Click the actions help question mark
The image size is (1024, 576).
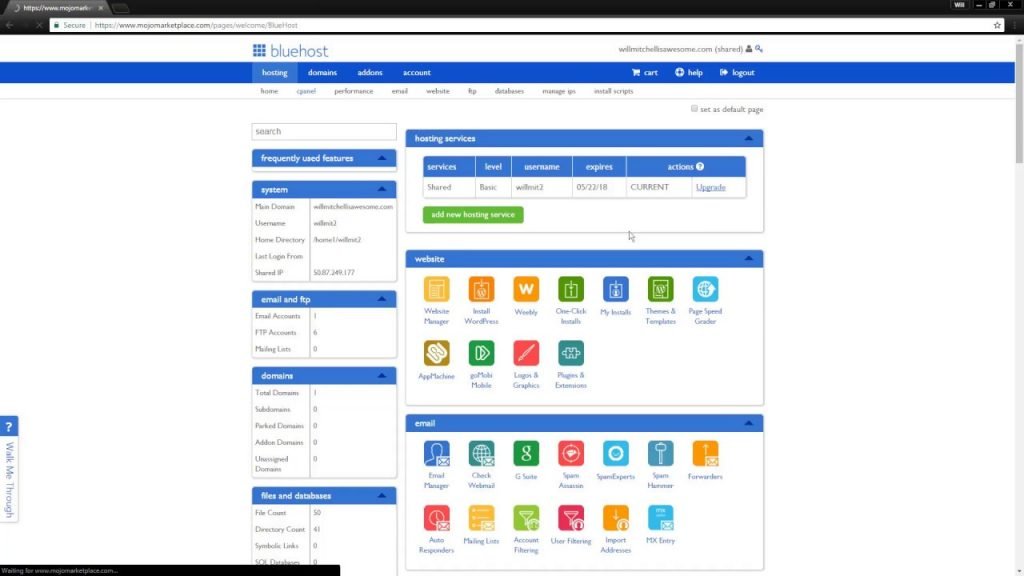(x=700, y=167)
